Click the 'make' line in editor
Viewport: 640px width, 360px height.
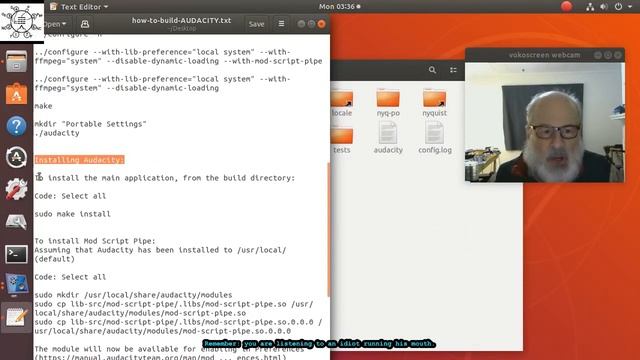[x=43, y=106]
